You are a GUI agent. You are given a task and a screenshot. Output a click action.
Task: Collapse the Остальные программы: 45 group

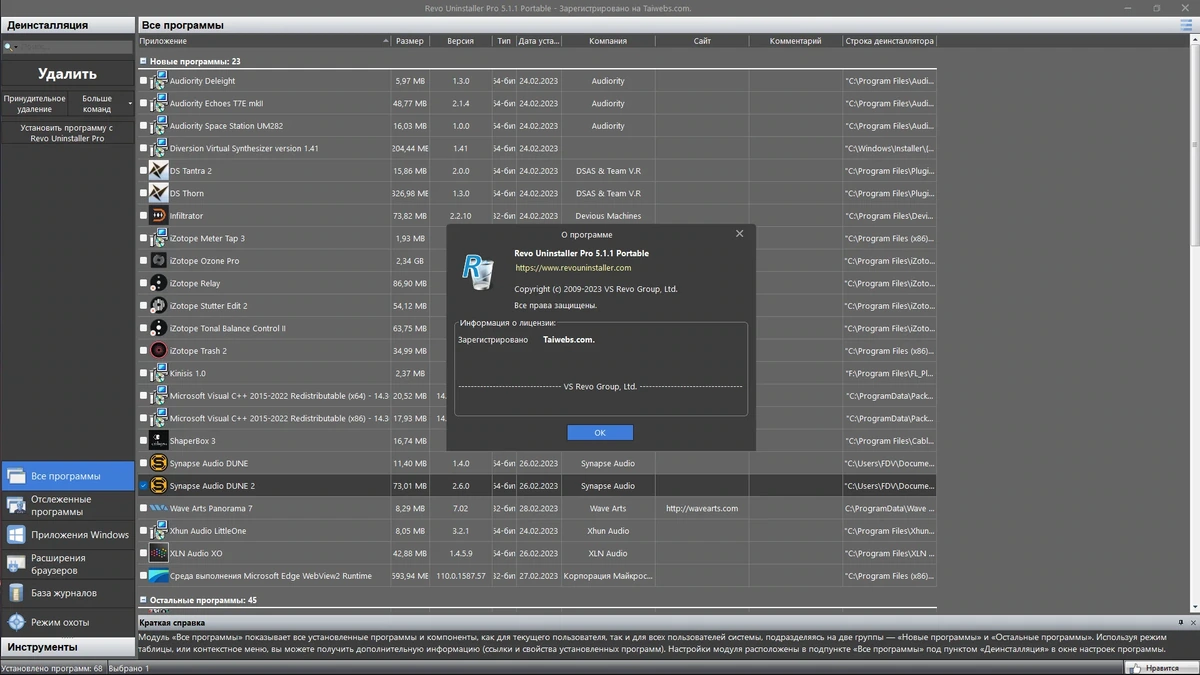143,600
